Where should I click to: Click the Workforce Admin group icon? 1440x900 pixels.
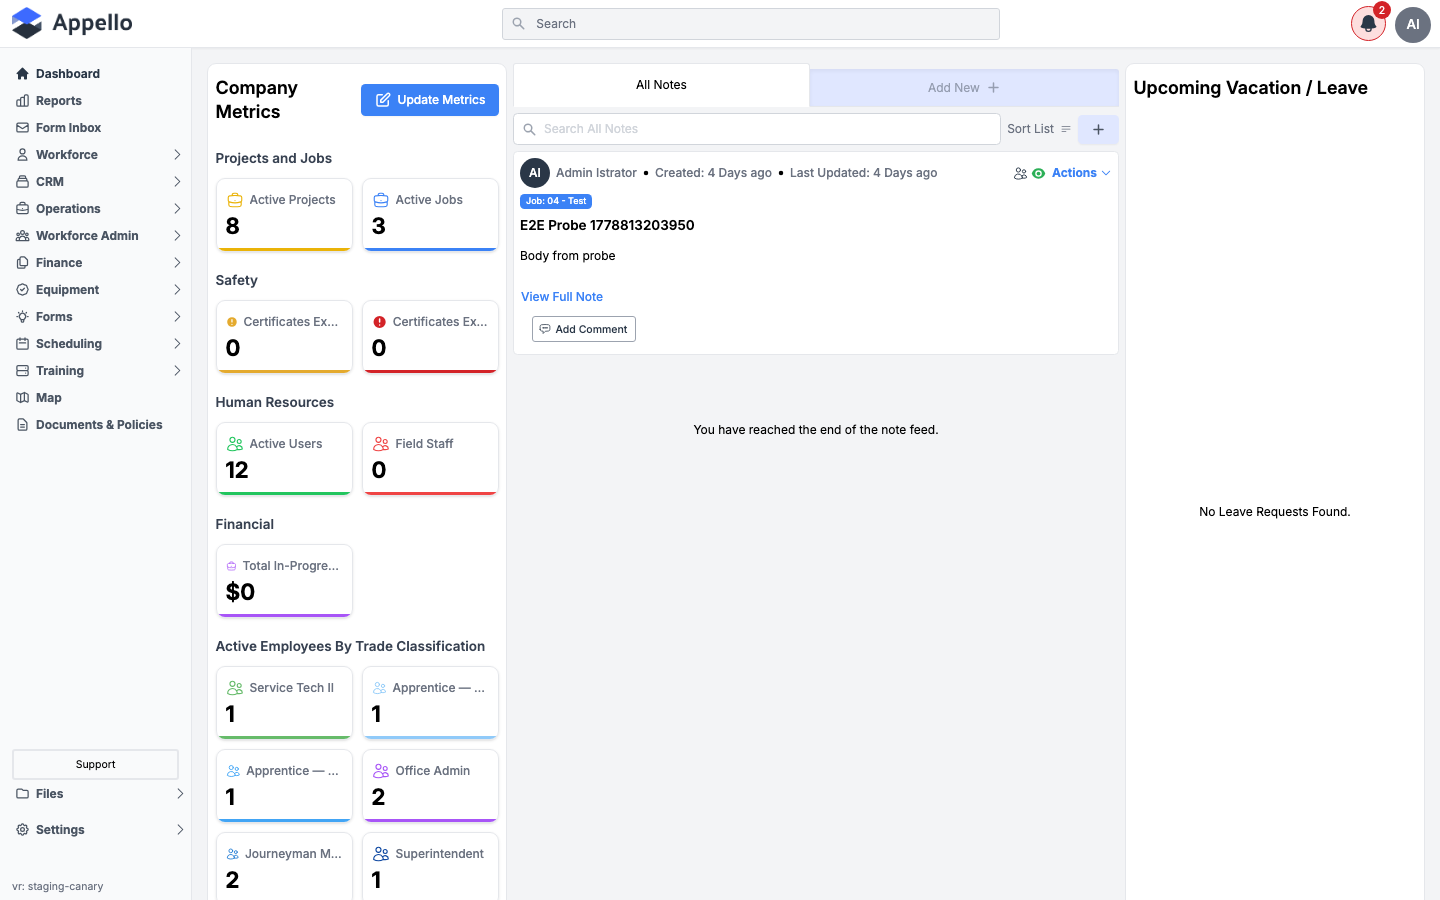pyautogui.click(x=22, y=236)
